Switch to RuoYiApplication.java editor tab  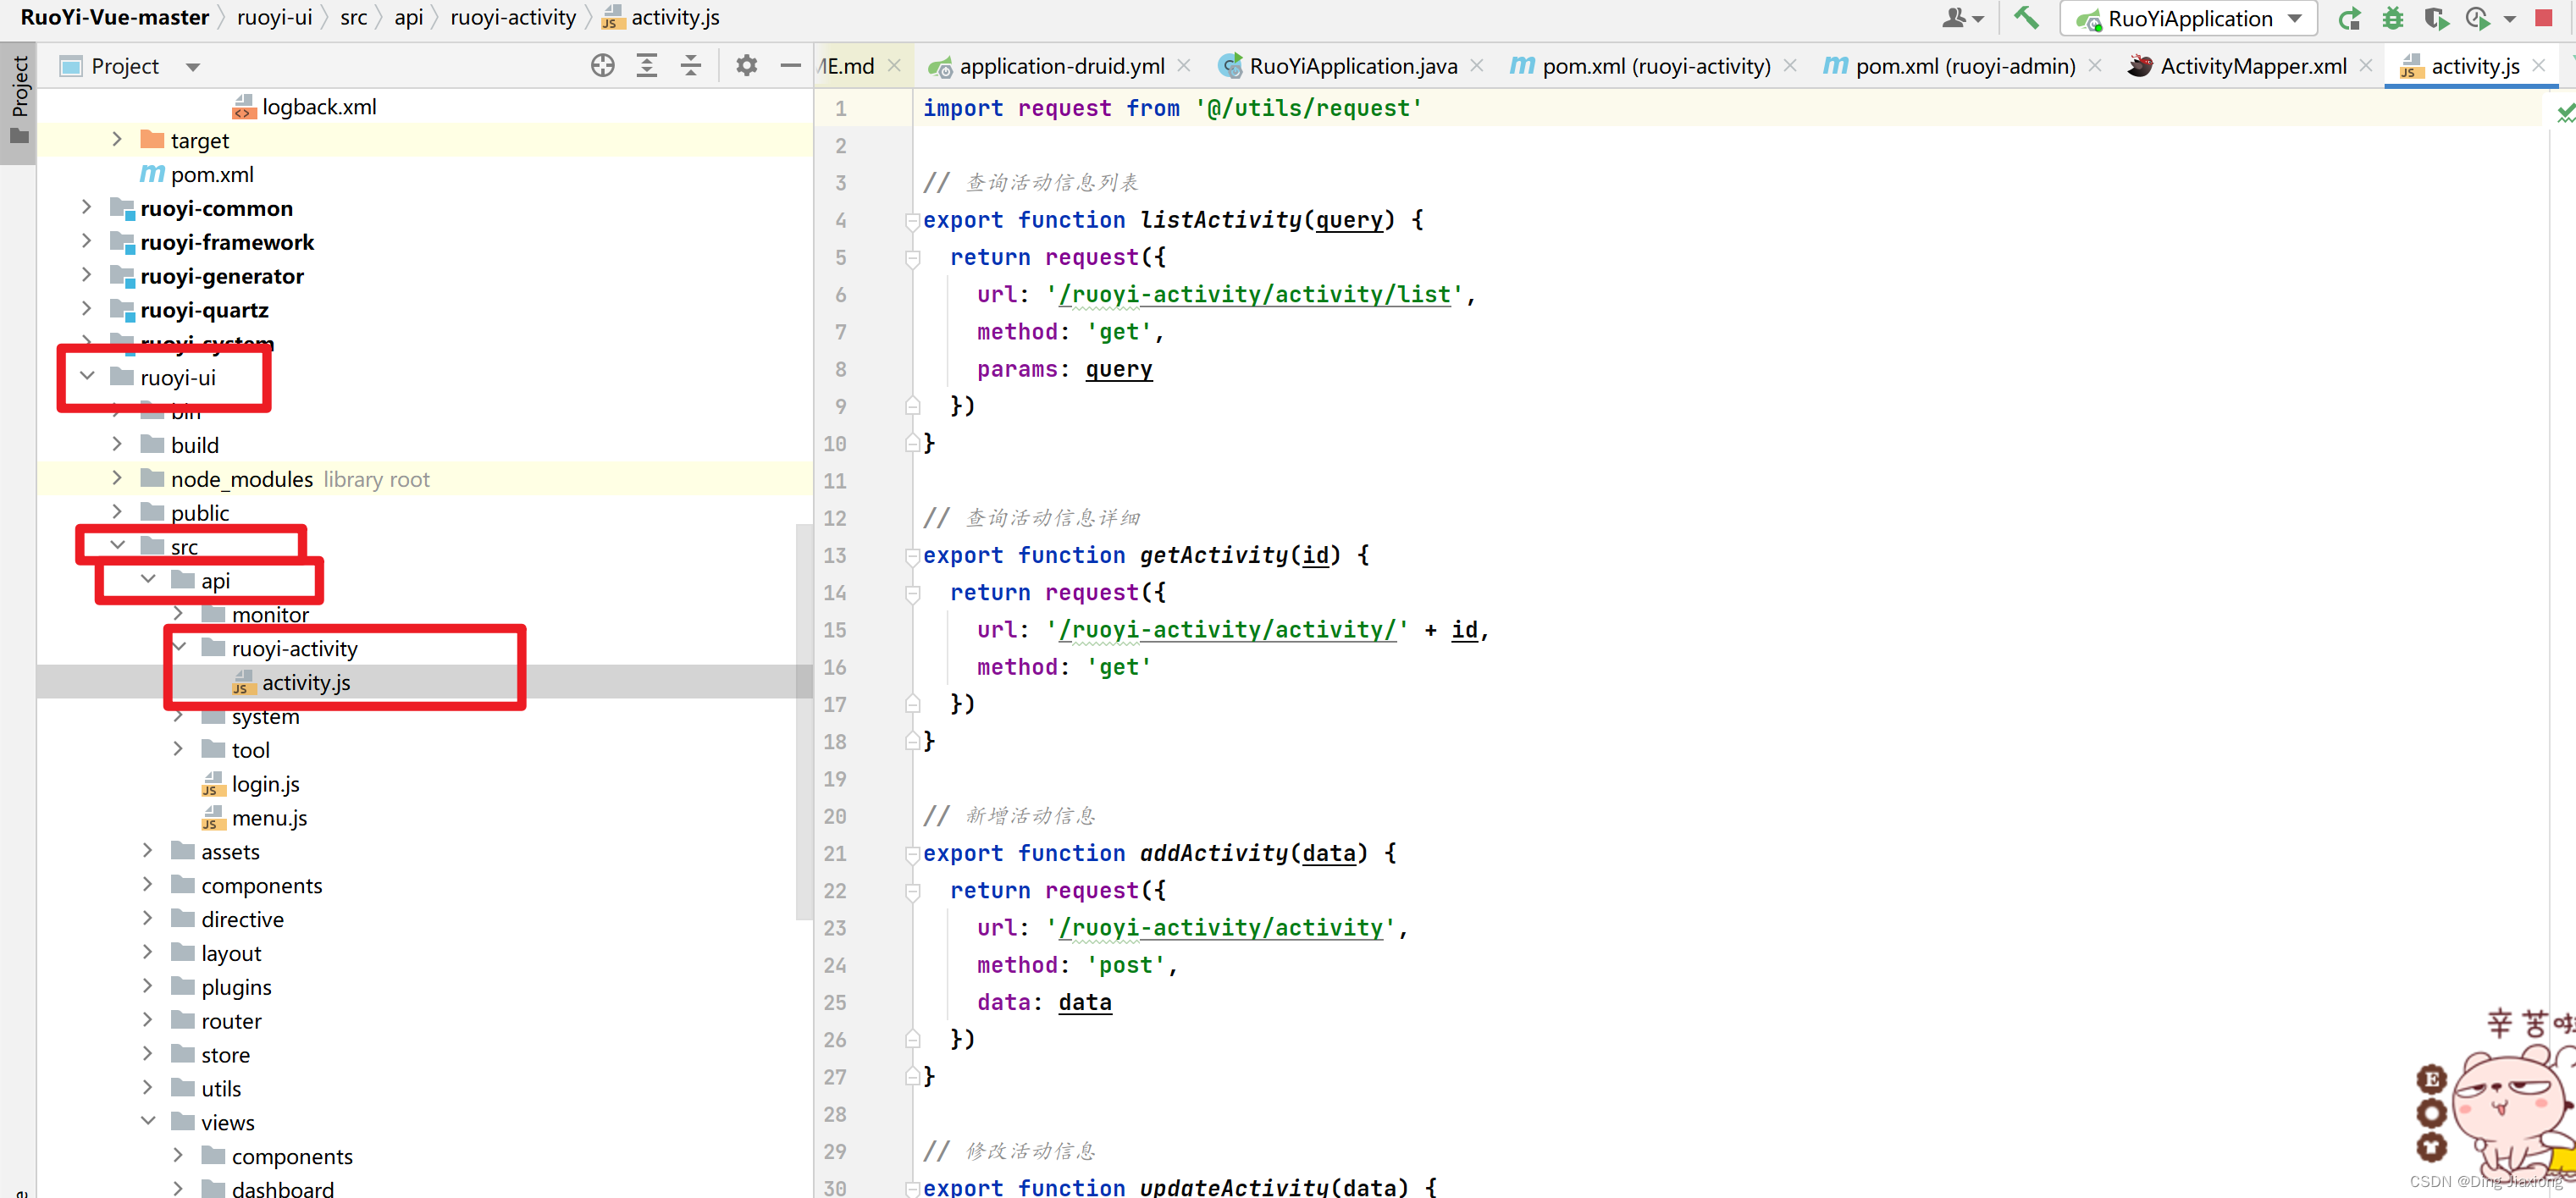coord(1352,66)
